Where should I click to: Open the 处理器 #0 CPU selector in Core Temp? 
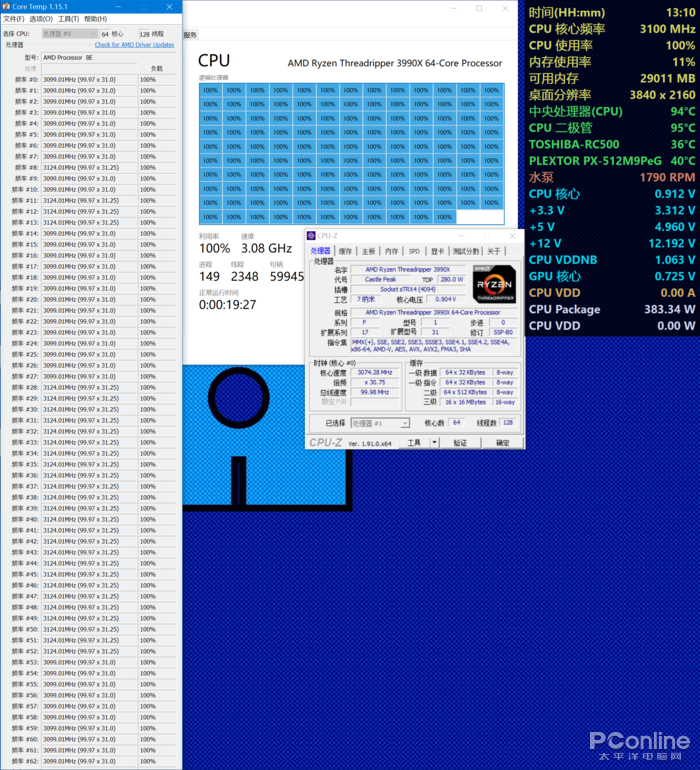pos(69,33)
